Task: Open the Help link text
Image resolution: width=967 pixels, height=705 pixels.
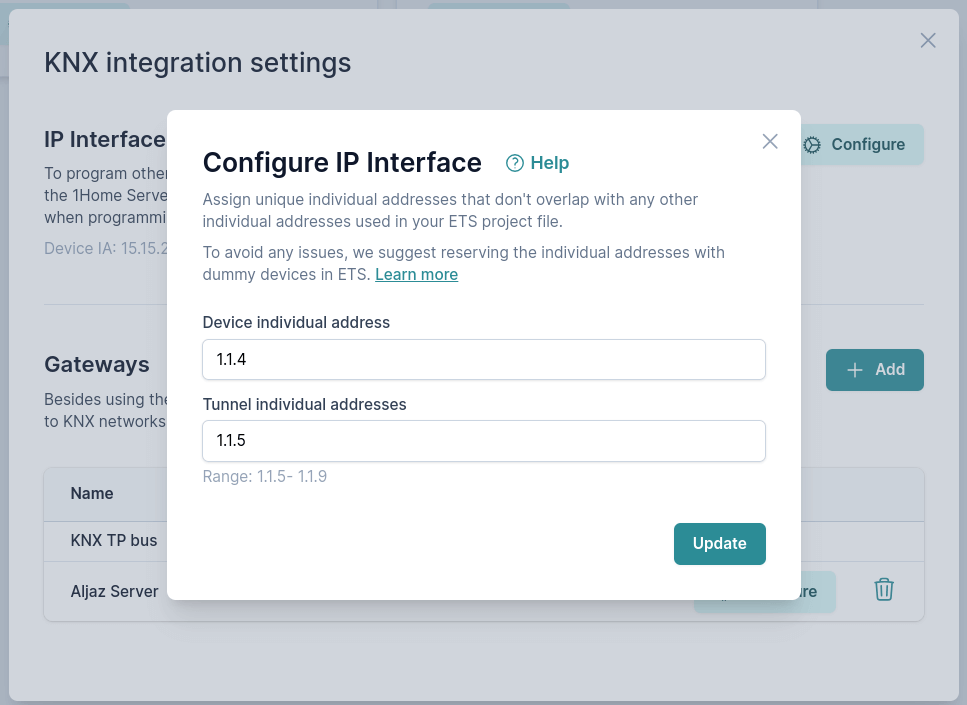Action: [549, 163]
